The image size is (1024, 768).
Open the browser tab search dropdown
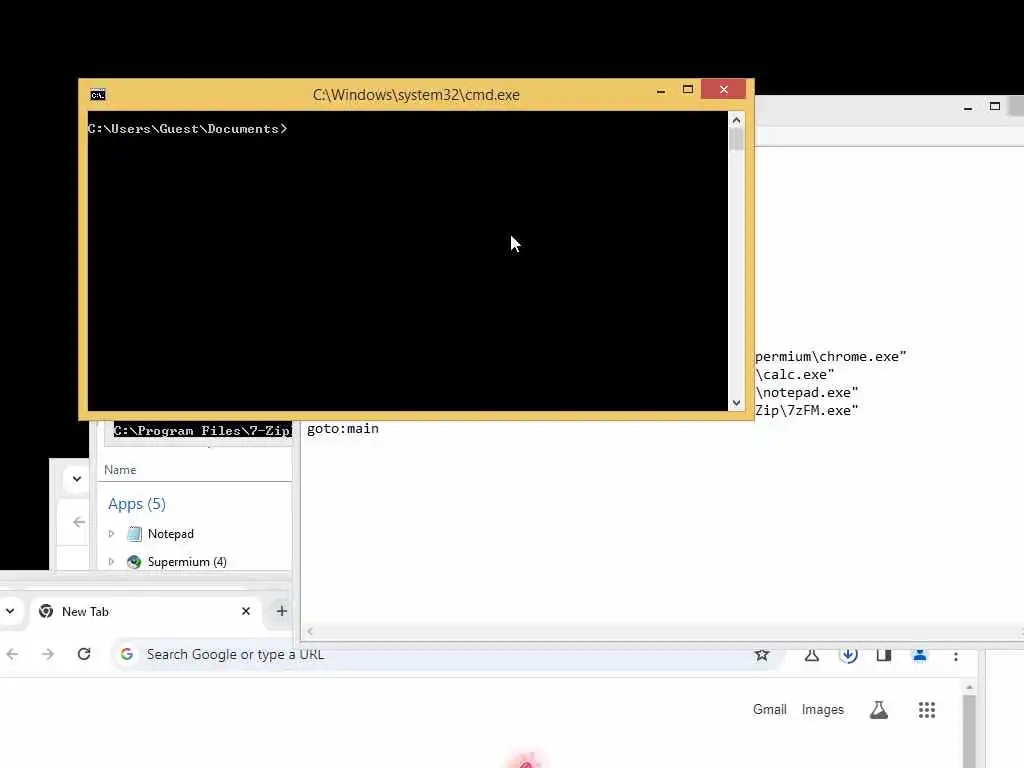click(10, 611)
